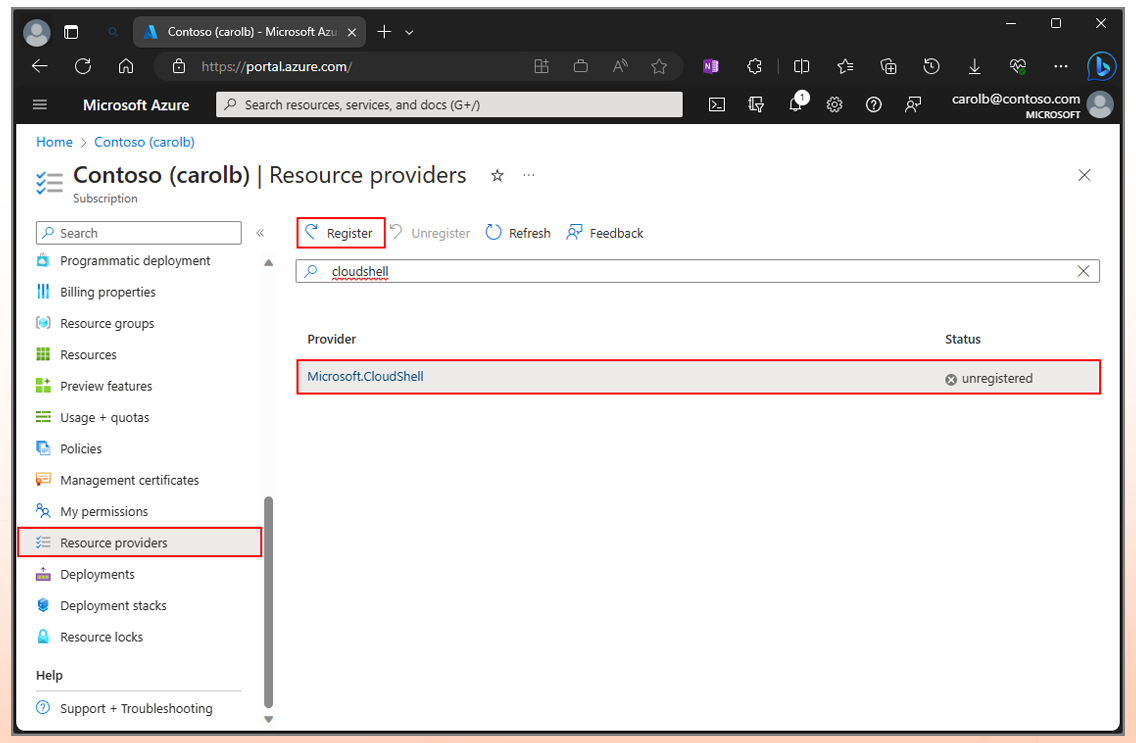Open Azure portal settings gear

pos(834,105)
